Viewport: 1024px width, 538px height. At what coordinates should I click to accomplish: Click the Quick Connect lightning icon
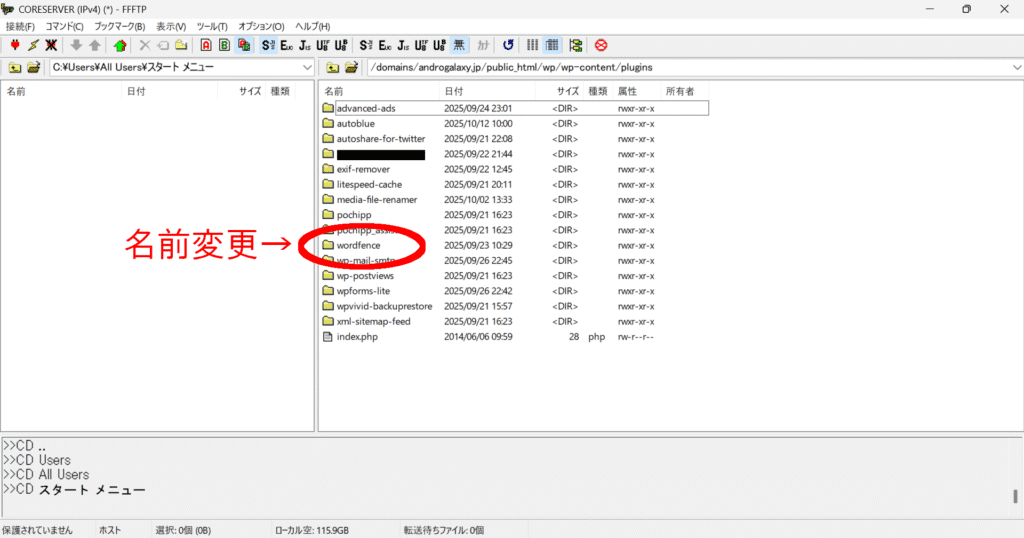pyautogui.click(x=33, y=45)
